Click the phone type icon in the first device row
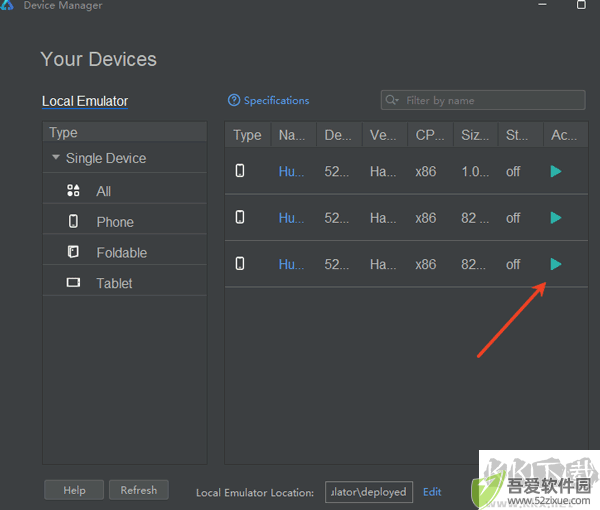This screenshot has height=510, width=600. point(240,171)
